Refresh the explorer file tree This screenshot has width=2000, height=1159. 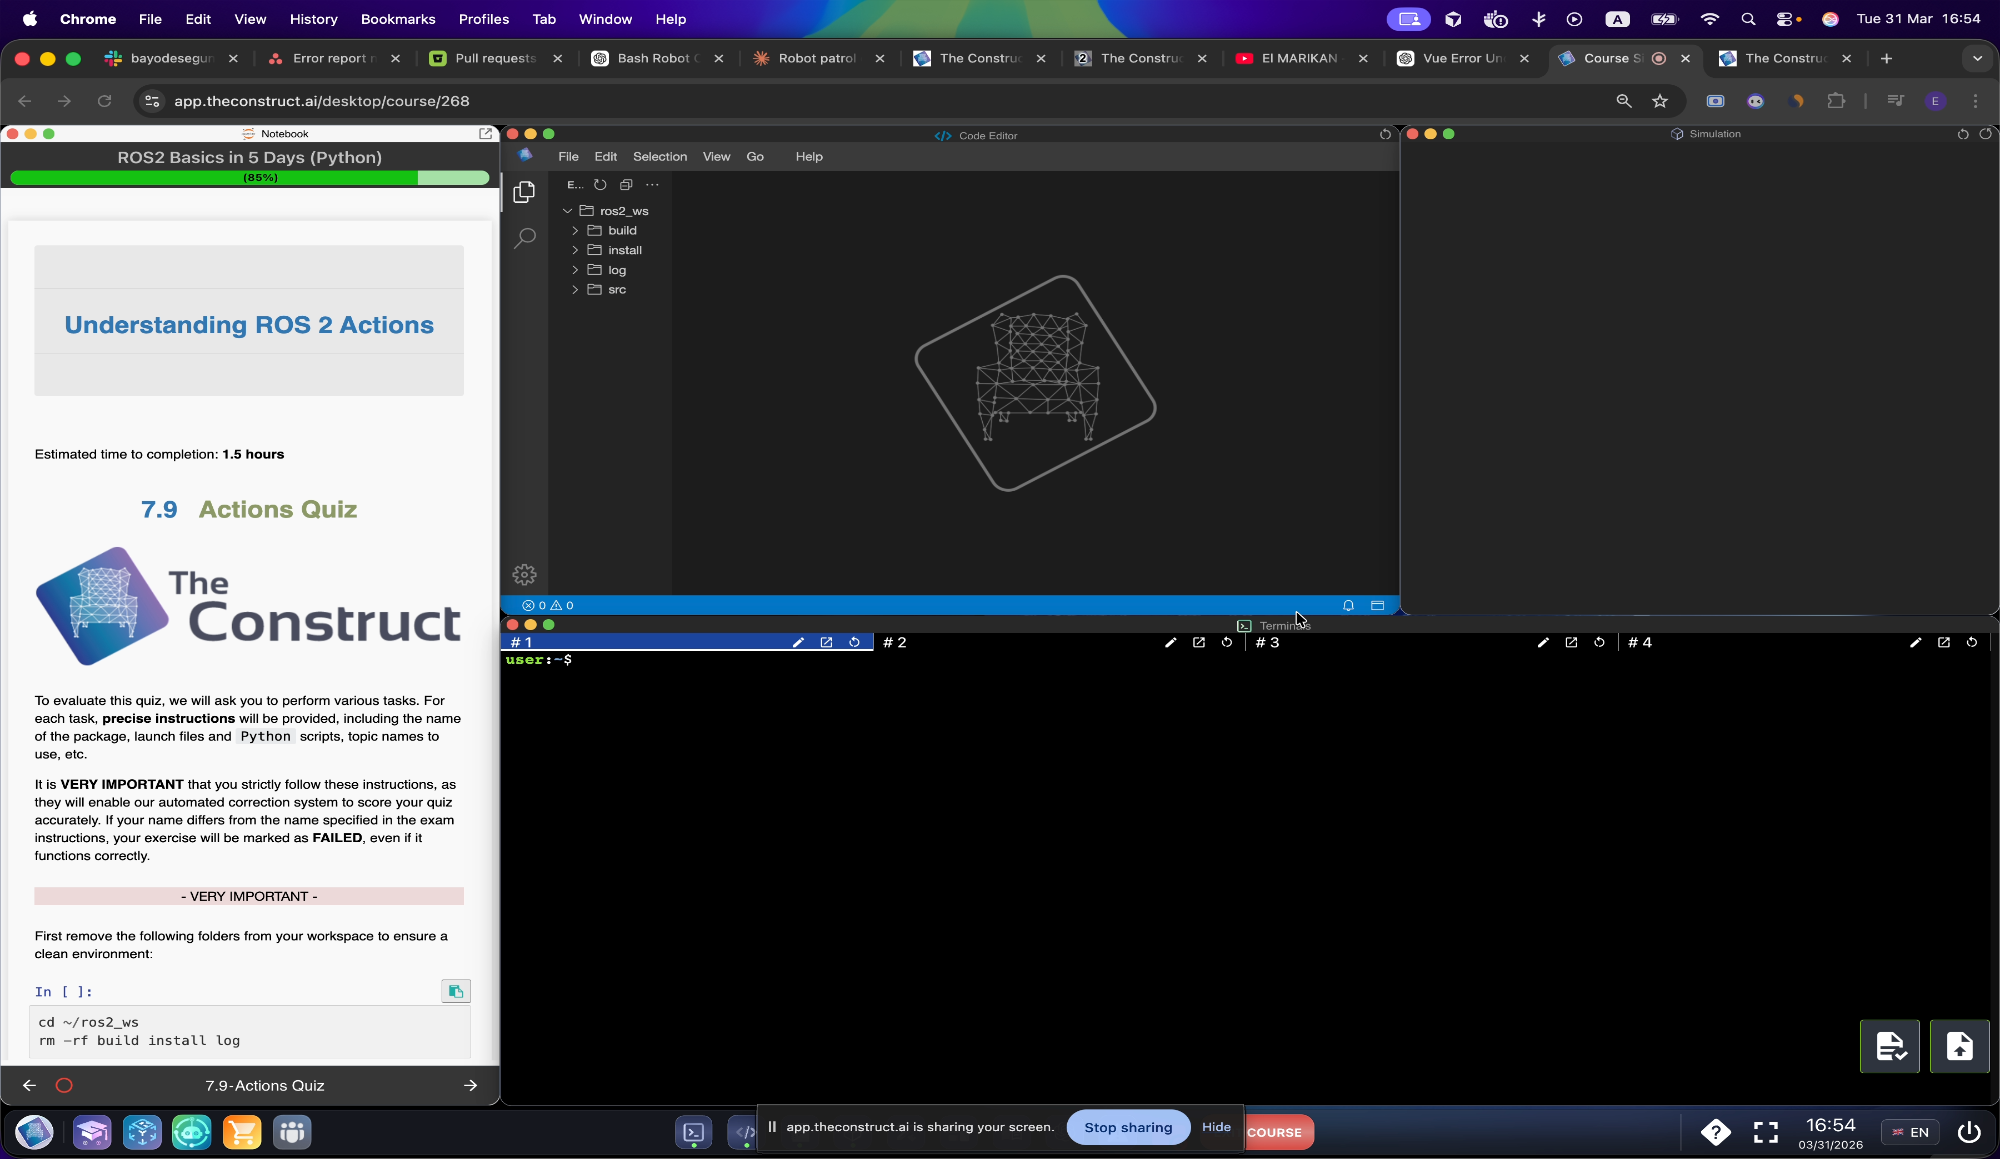point(600,184)
